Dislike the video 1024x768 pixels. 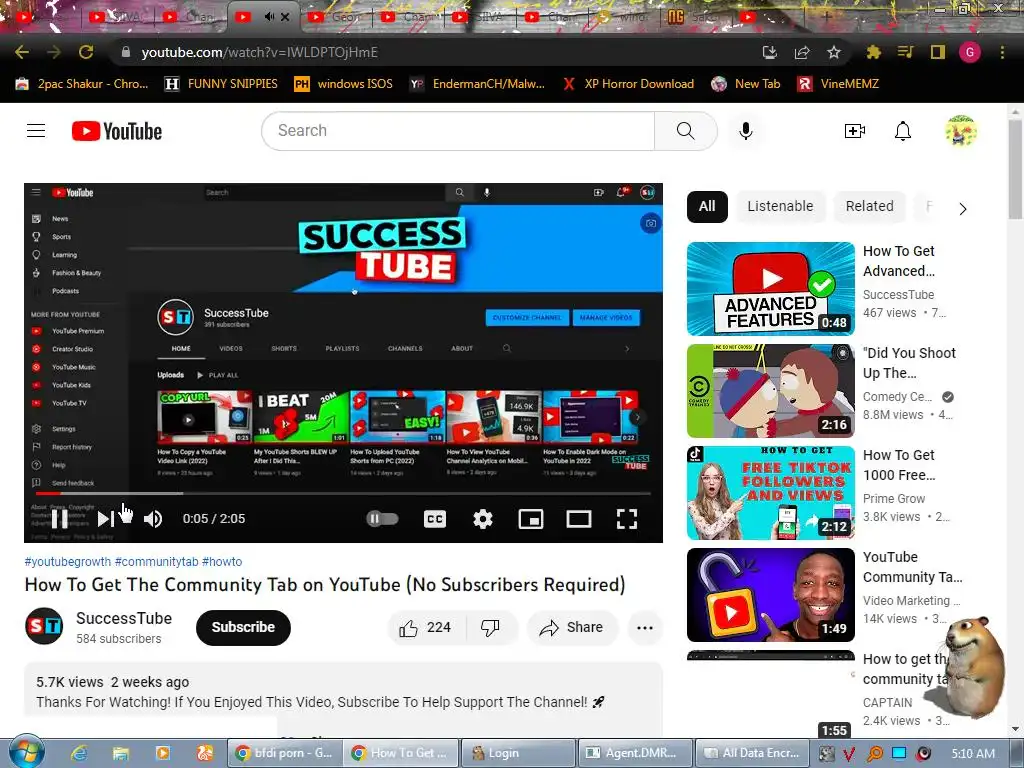pos(490,628)
